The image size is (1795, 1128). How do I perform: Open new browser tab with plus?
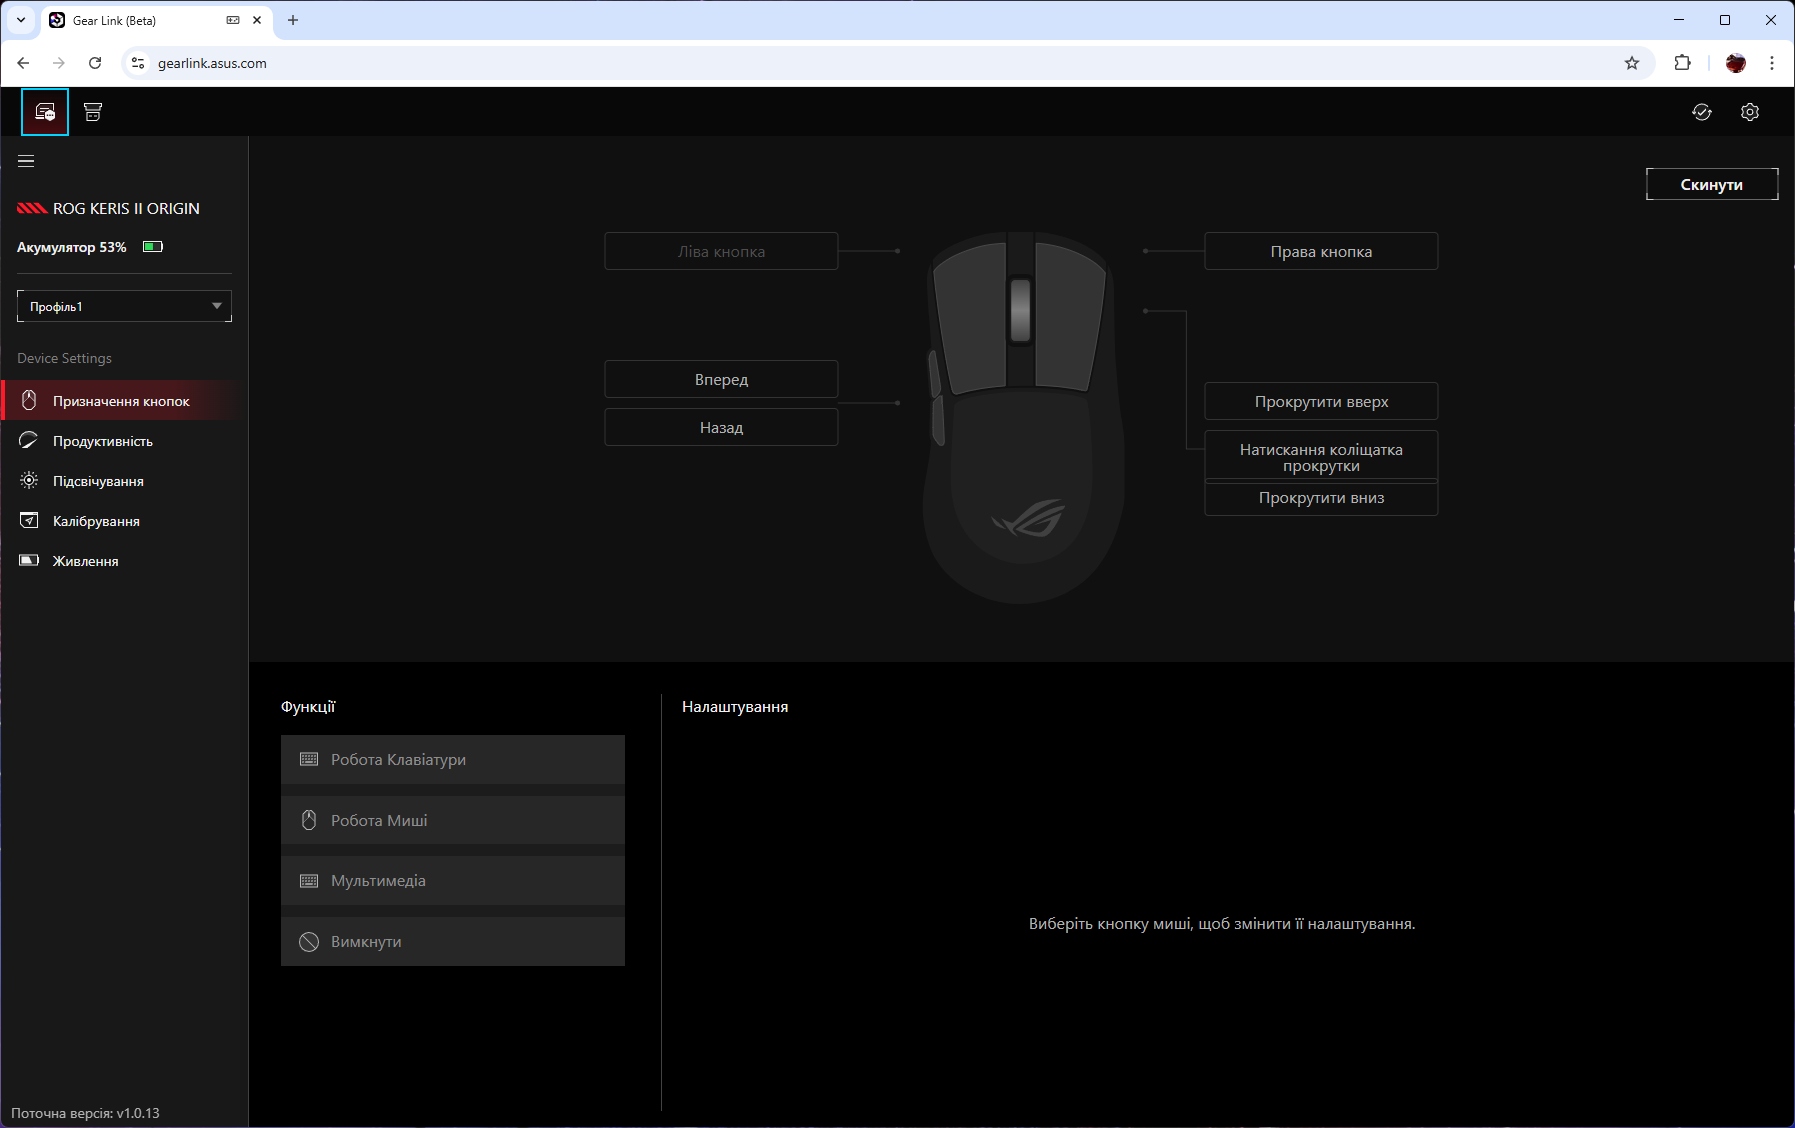point(293,20)
